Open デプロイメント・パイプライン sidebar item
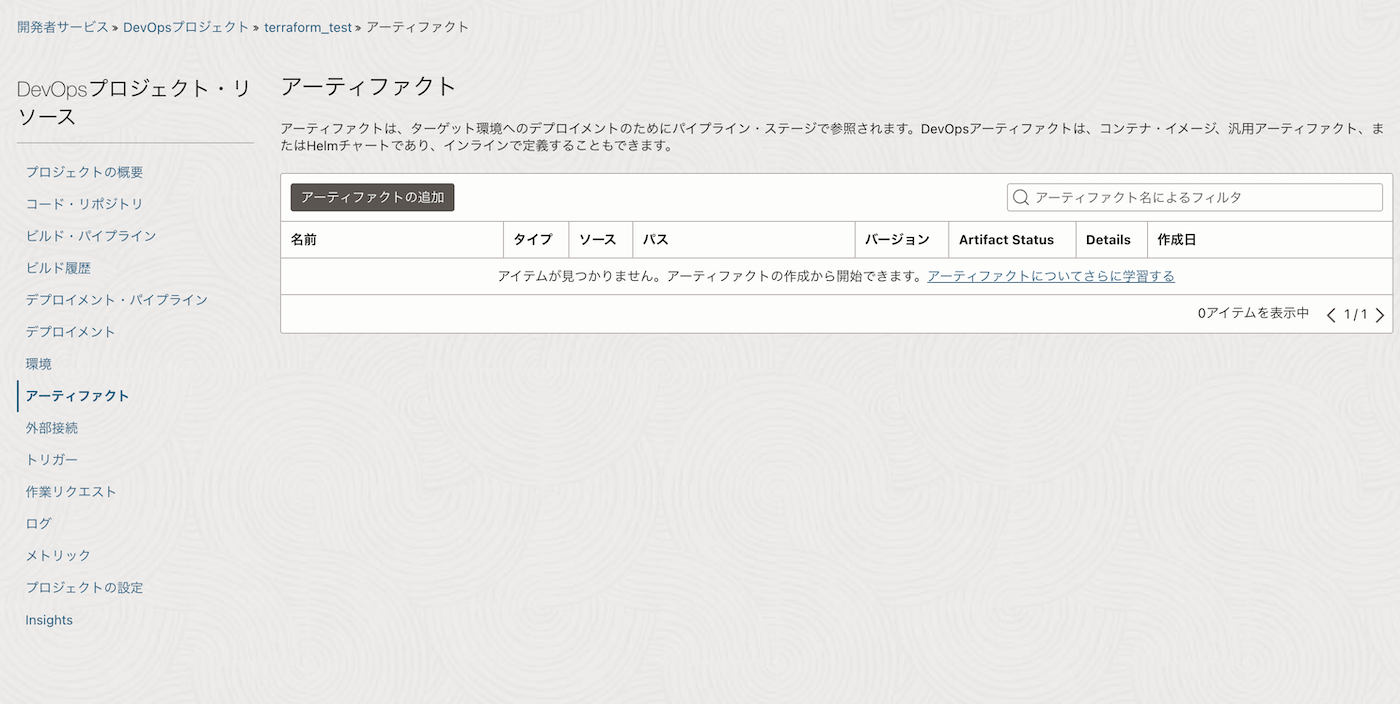This screenshot has height=704, width=1400. pyautogui.click(x=116, y=300)
